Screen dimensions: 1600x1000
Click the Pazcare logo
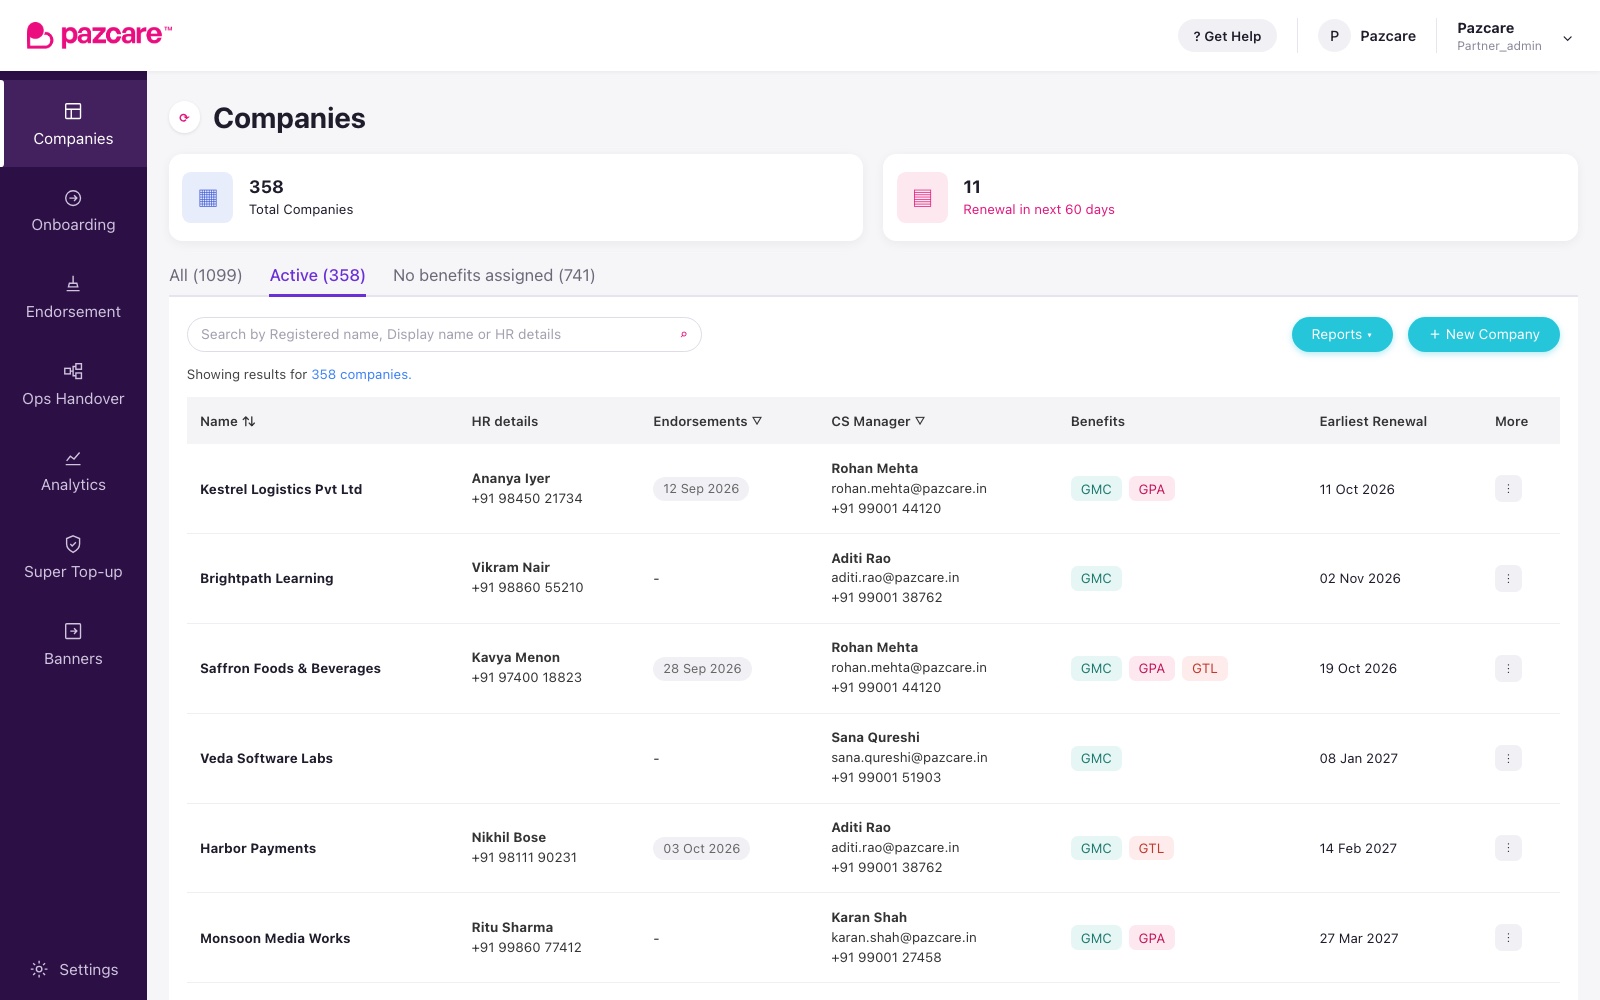point(99,35)
